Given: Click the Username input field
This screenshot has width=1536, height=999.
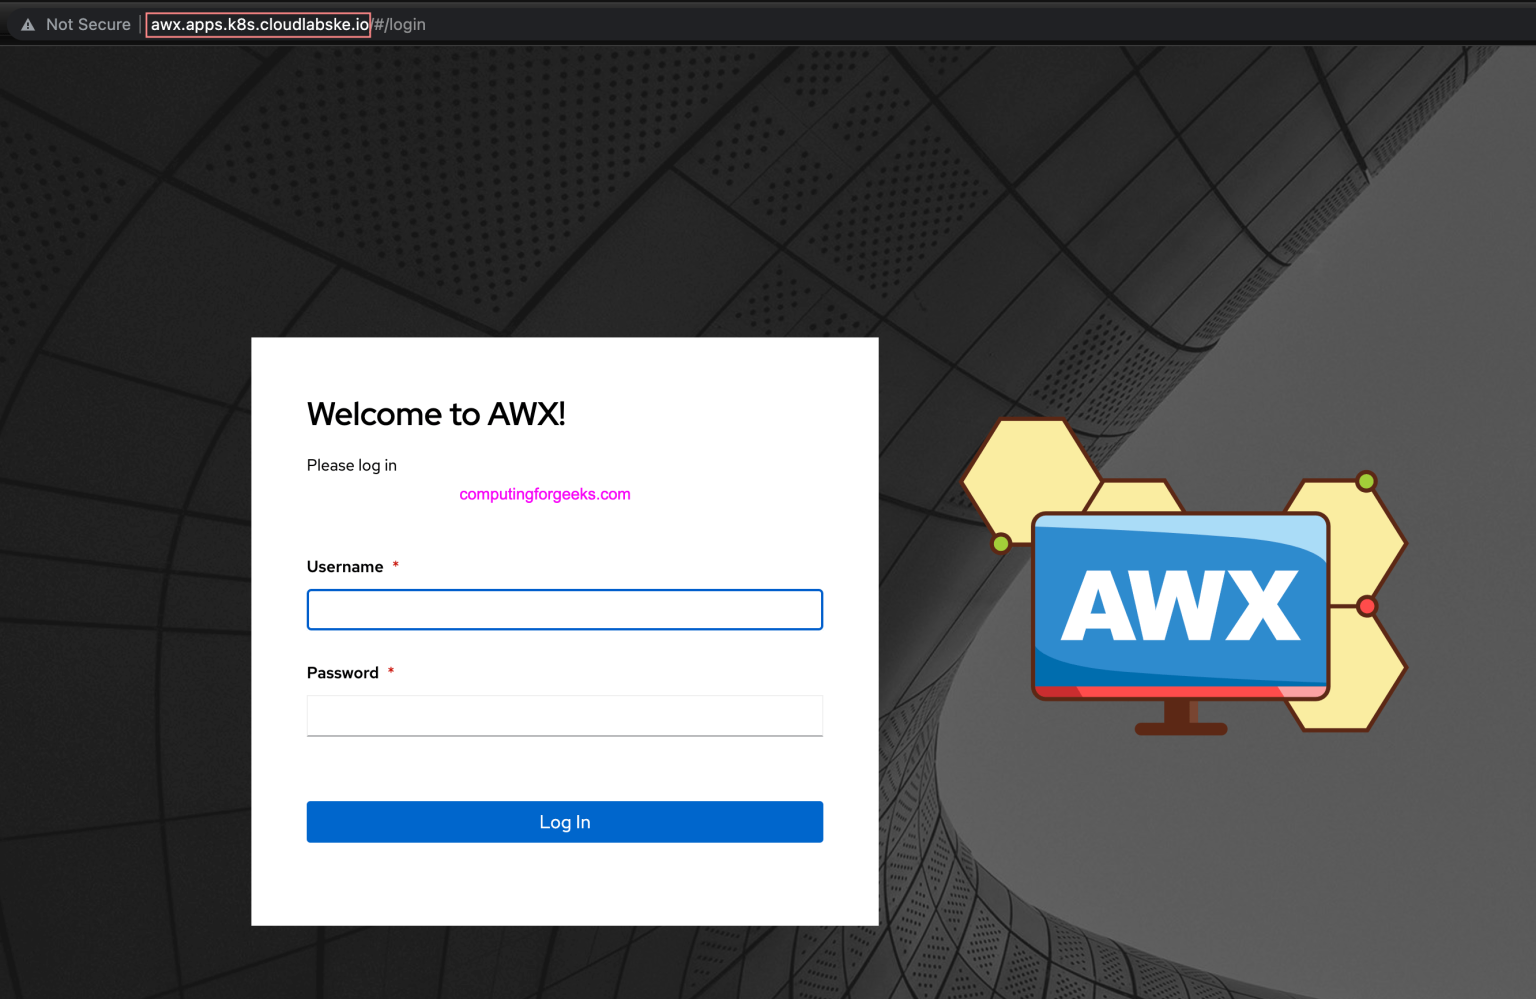Looking at the screenshot, I should point(564,609).
